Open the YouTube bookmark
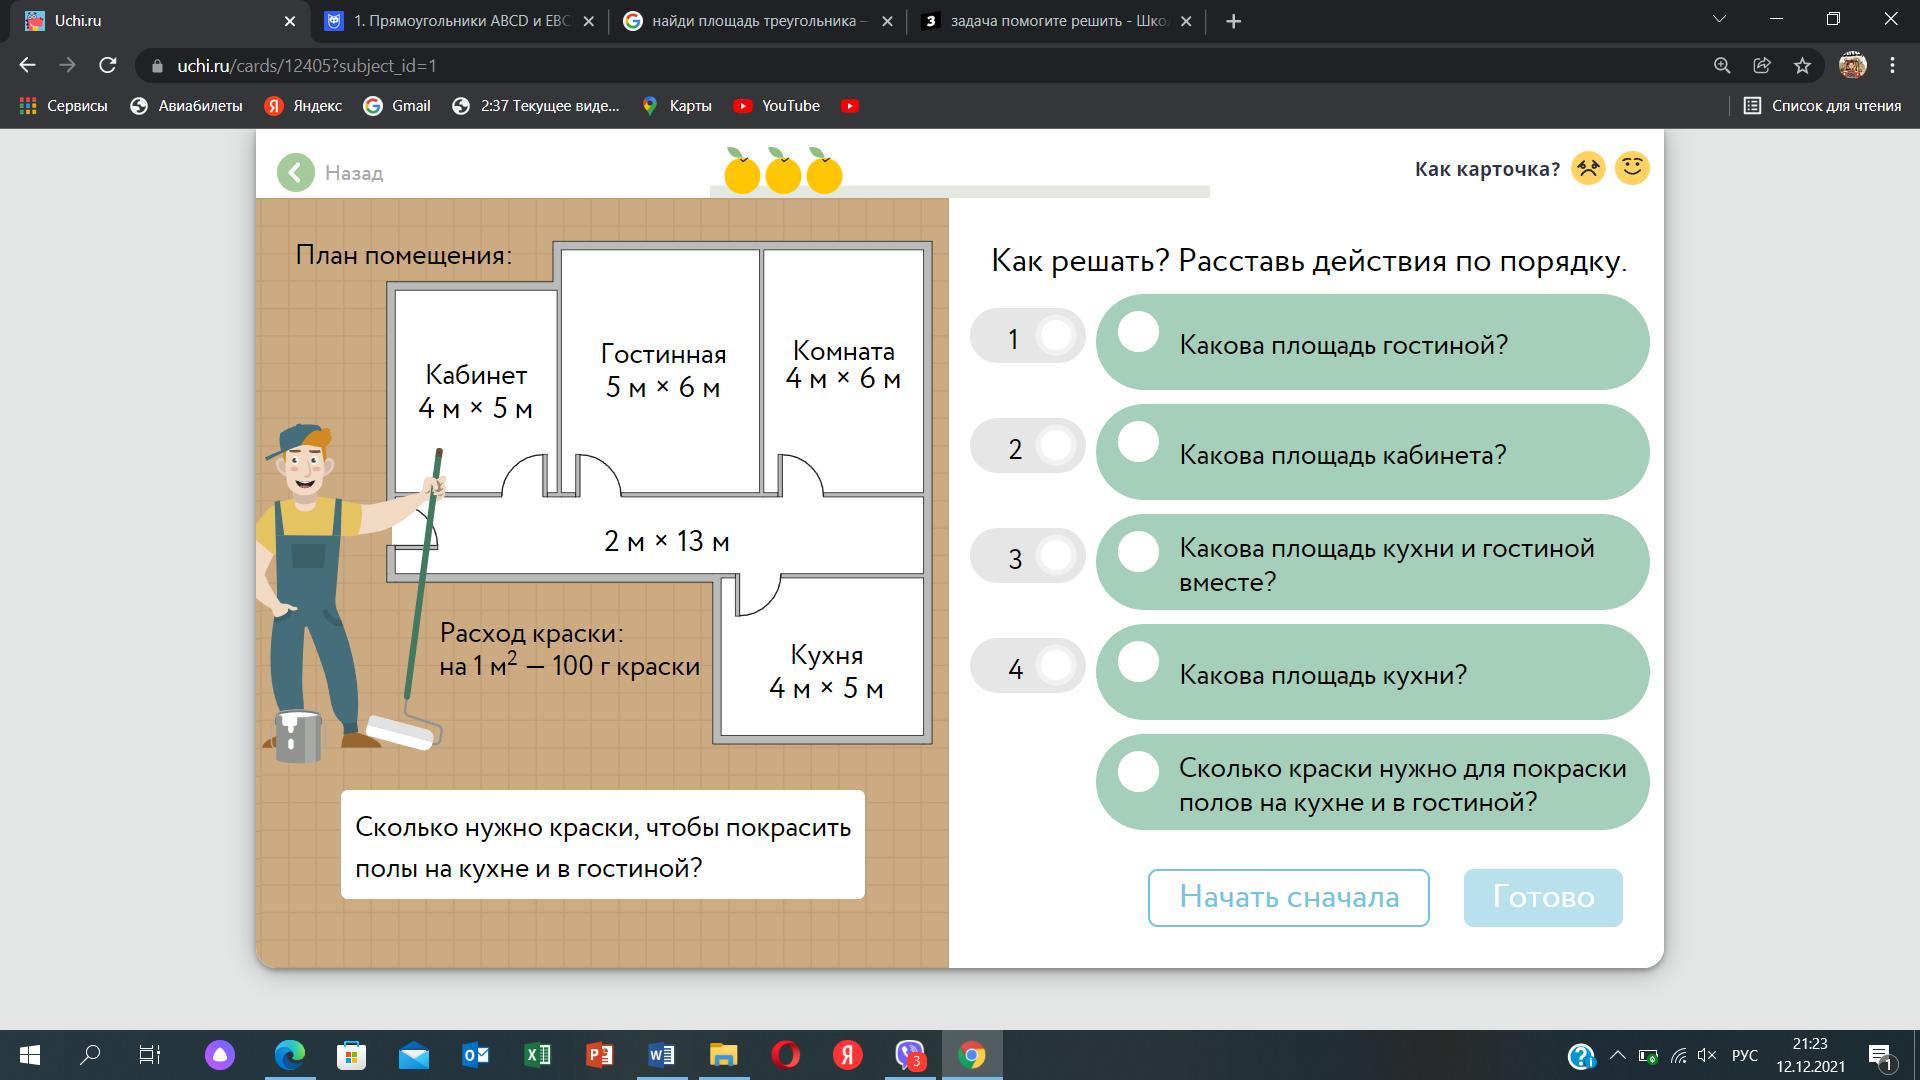This screenshot has height=1080, width=1920. click(x=777, y=105)
